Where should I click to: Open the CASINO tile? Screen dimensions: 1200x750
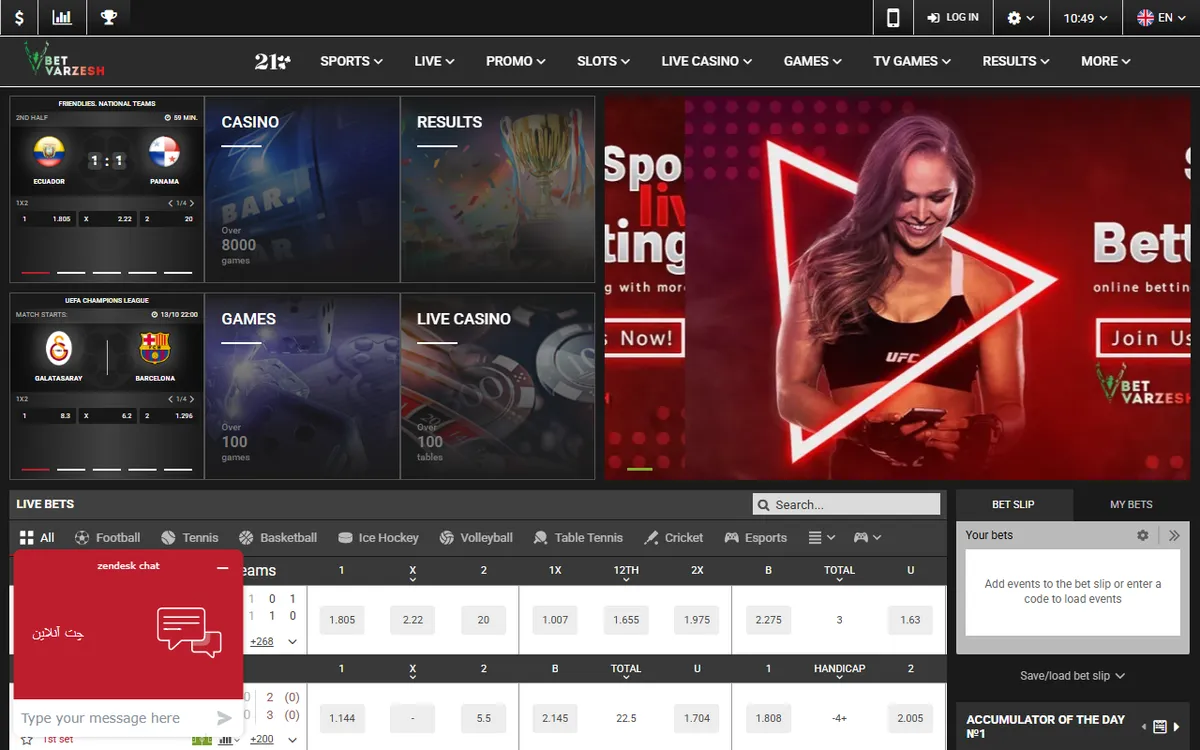click(x=302, y=189)
